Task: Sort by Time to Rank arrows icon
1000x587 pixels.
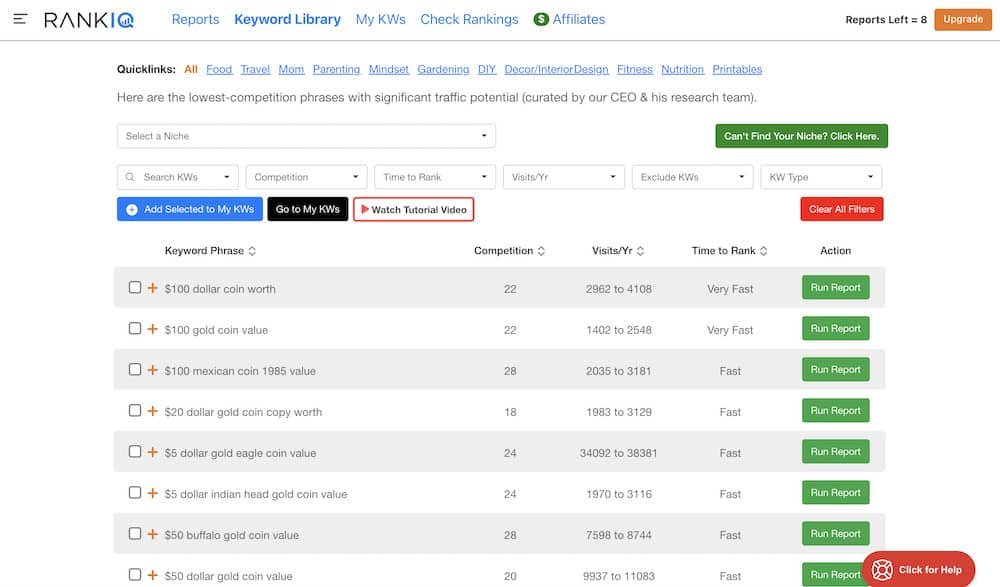Action: point(763,251)
